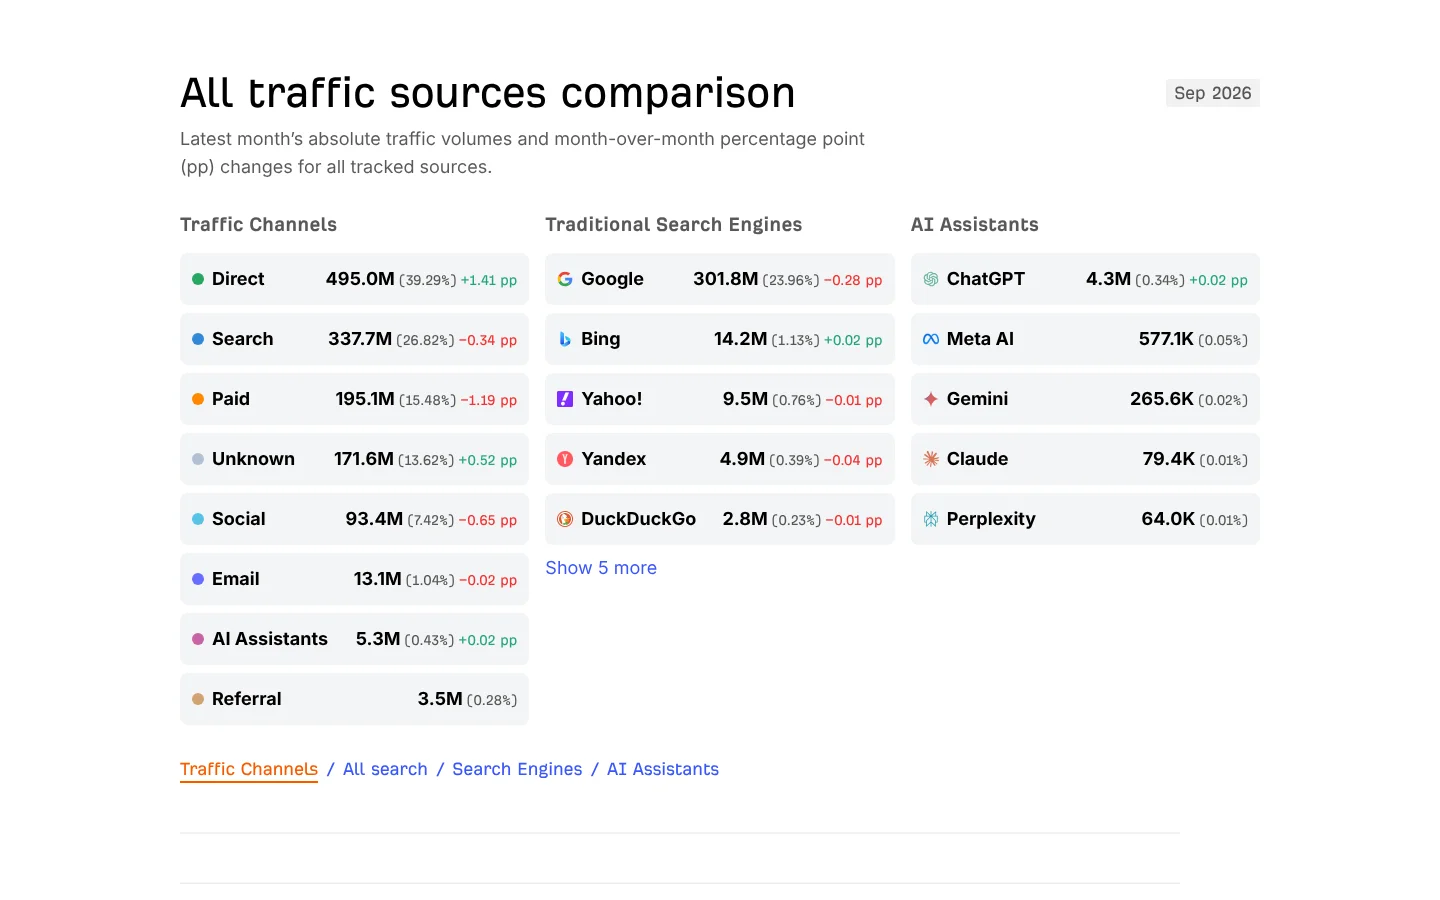Select the Referral channel label
The height and width of the screenshot is (900, 1440).
coord(247,699)
